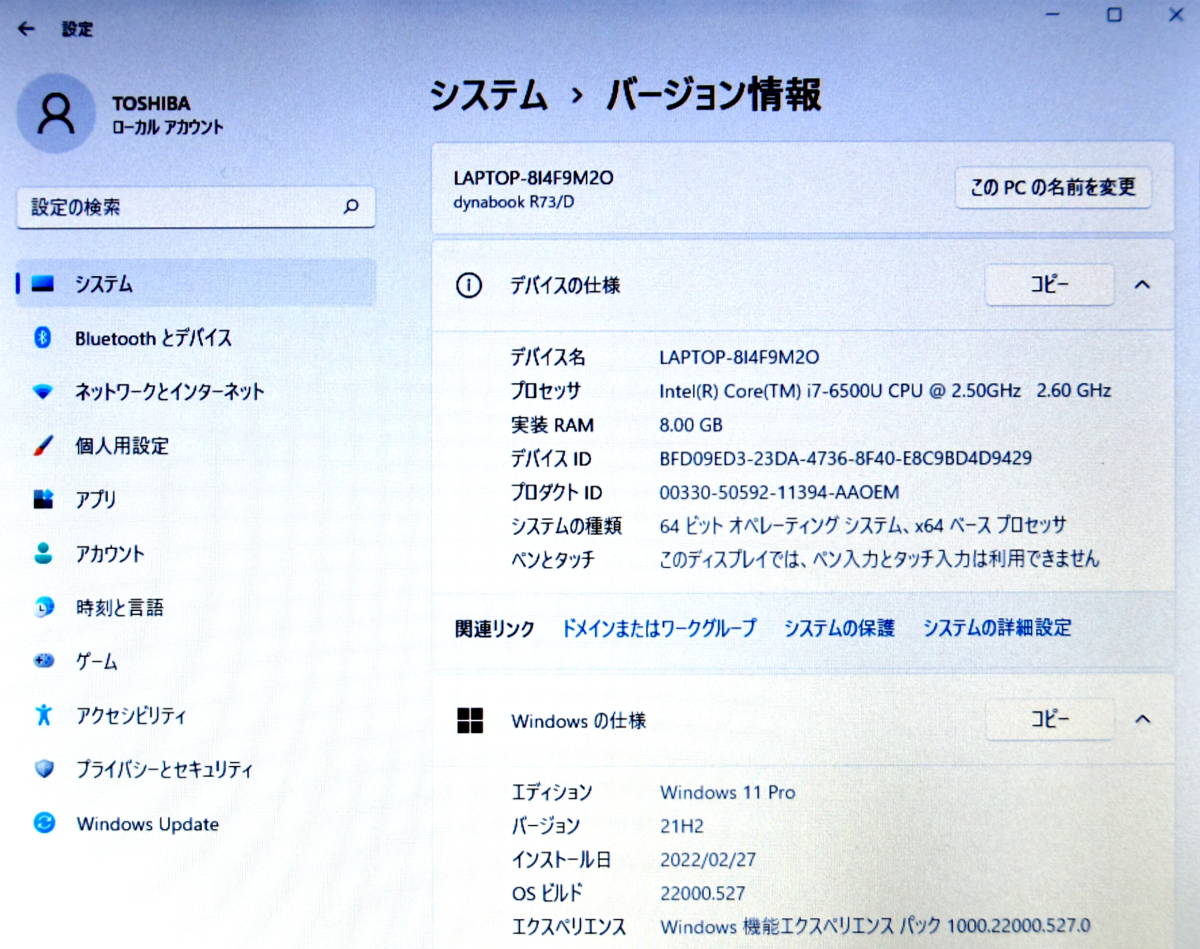Open システムの保護 link

pos(839,628)
